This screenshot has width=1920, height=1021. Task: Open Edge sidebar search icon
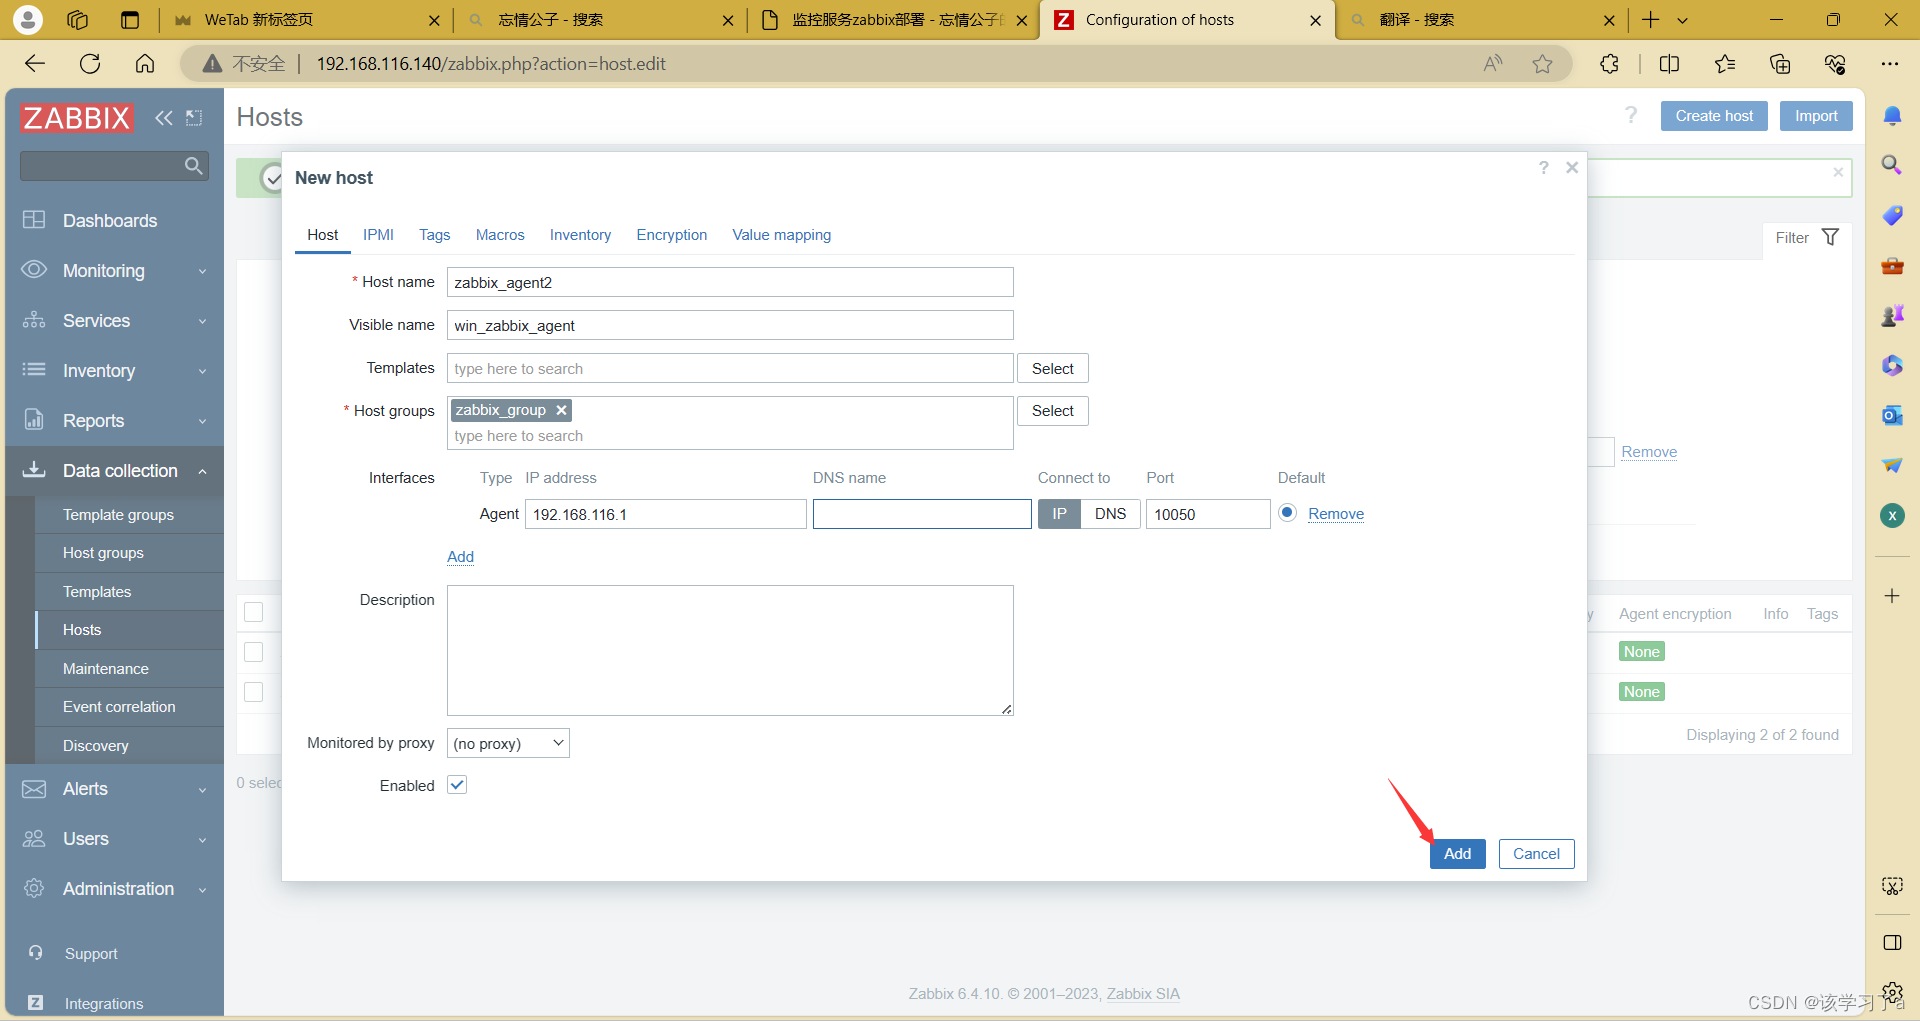coord(1892,165)
